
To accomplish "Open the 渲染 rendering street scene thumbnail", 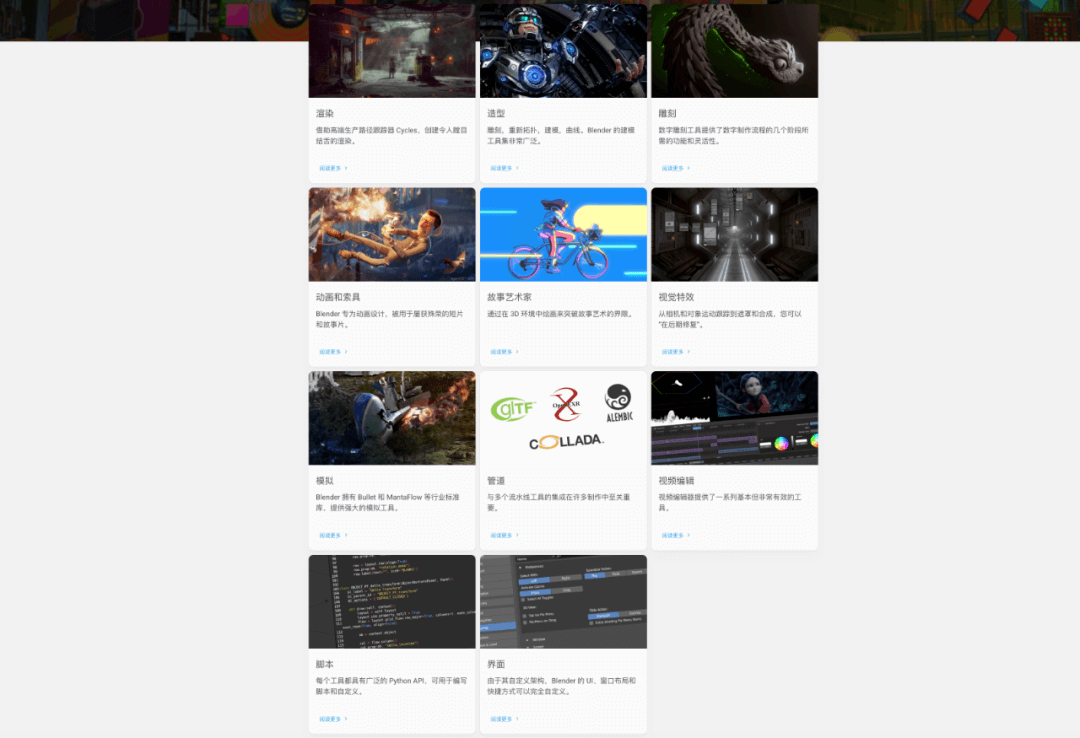I will [392, 51].
